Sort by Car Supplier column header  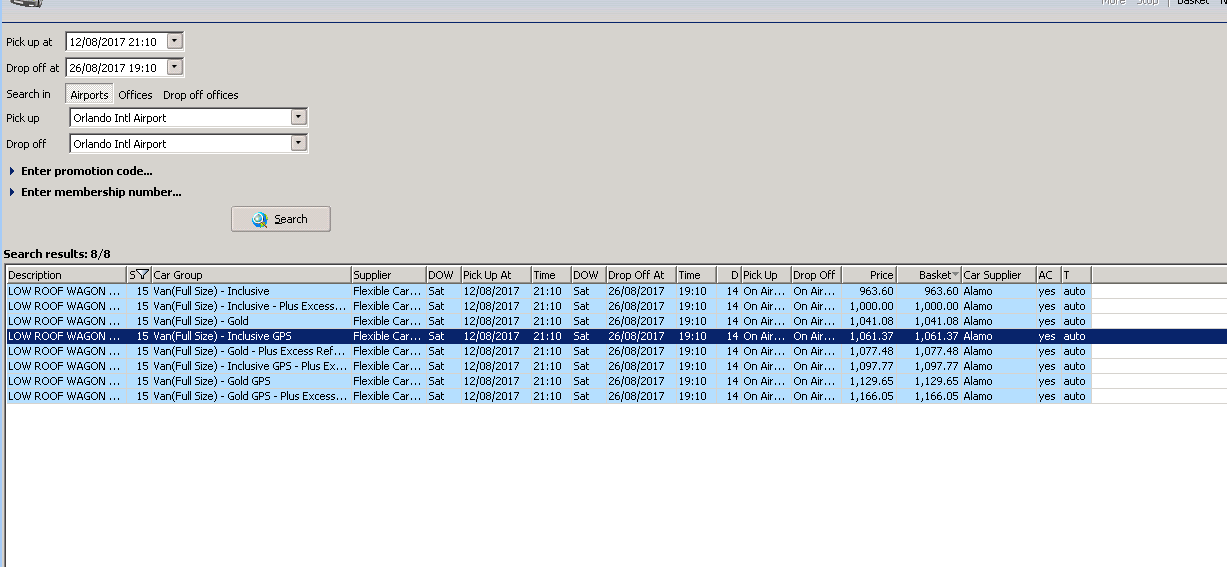click(x=999, y=275)
